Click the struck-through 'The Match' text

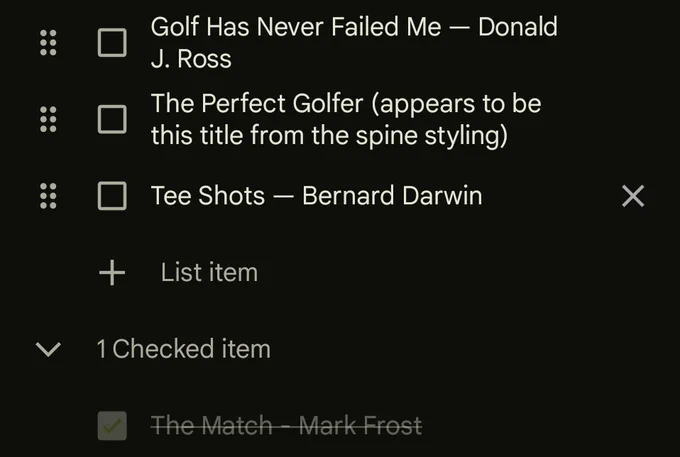212,425
